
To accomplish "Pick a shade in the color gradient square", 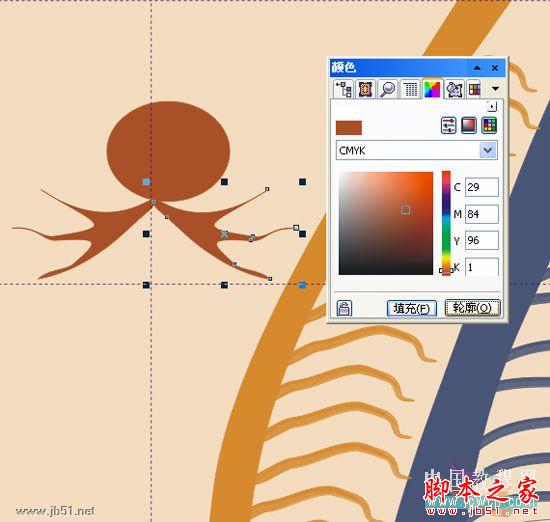I will 385,223.
